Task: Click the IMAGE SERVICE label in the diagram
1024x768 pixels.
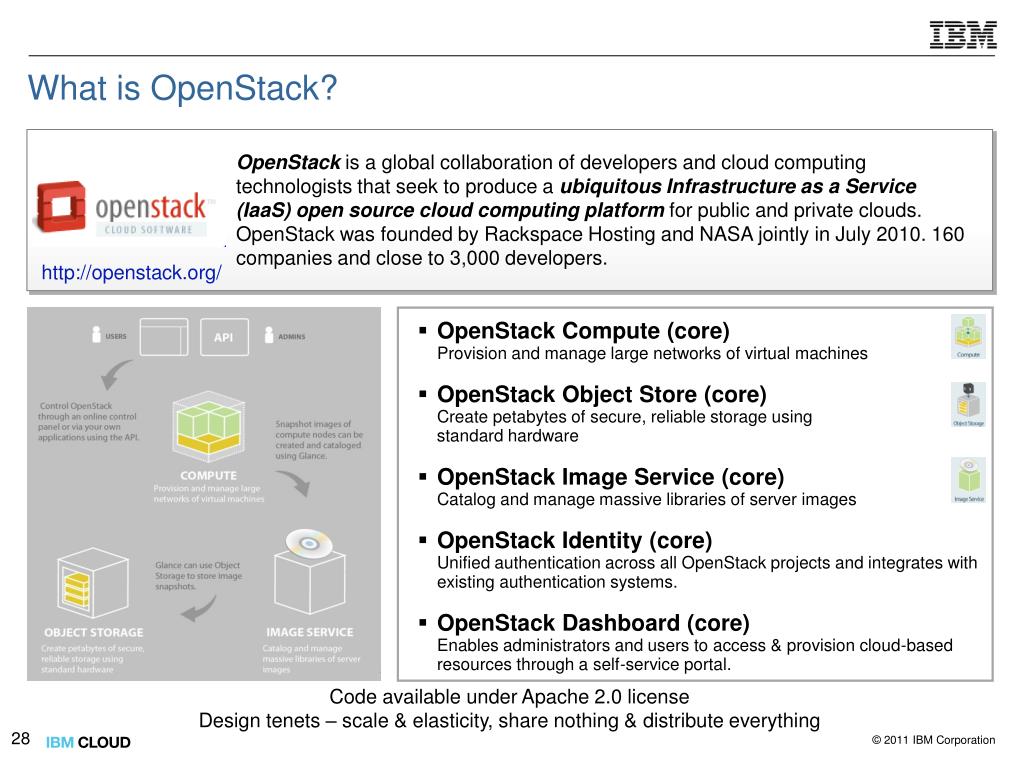Action: pyautogui.click(x=310, y=632)
